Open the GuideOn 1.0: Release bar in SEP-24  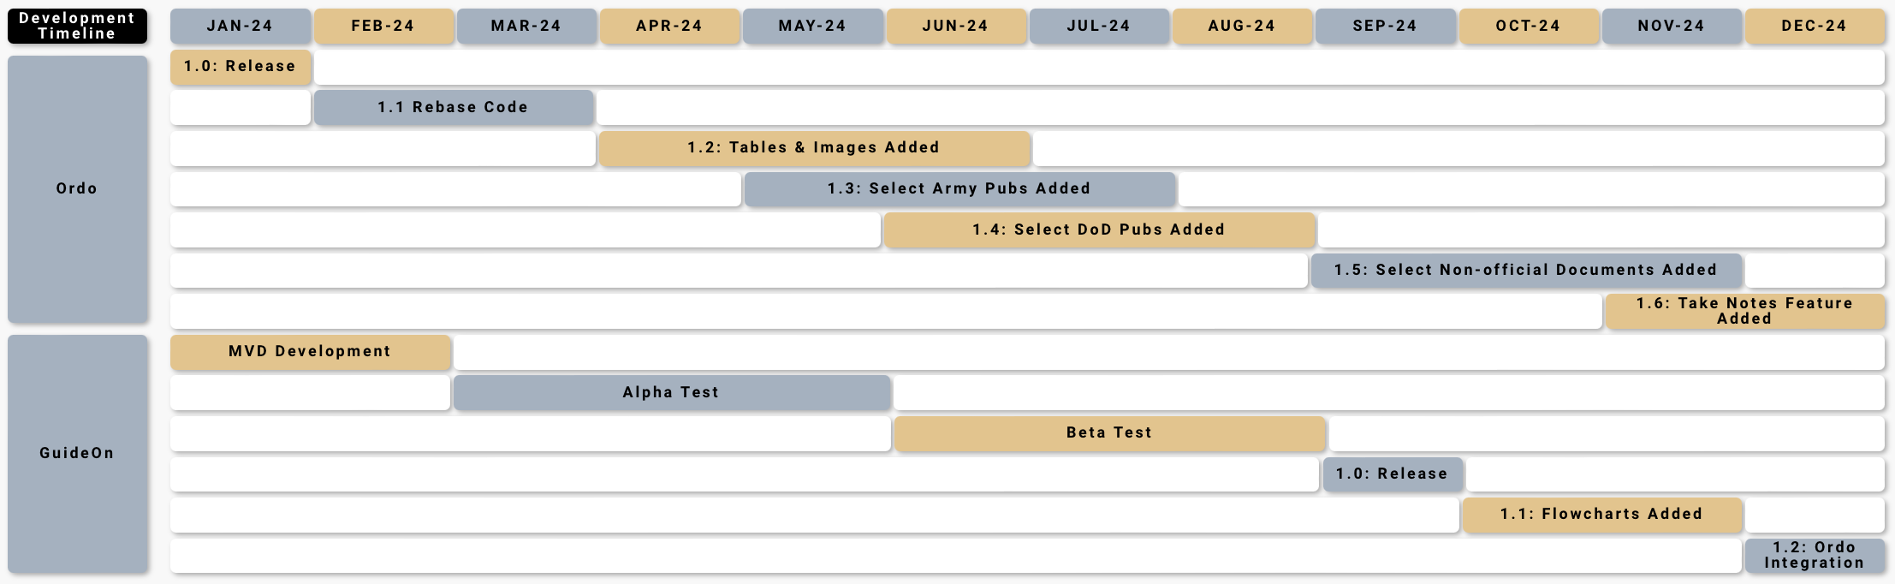[x=1393, y=474]
